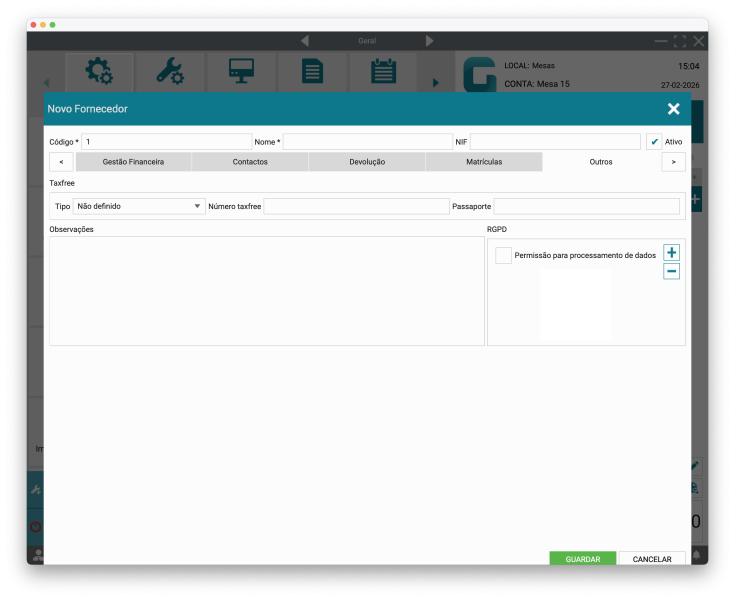Screen dimensions: 735x600
Task: Toggle the Ativo checkbox
Action: click(654, 142)
